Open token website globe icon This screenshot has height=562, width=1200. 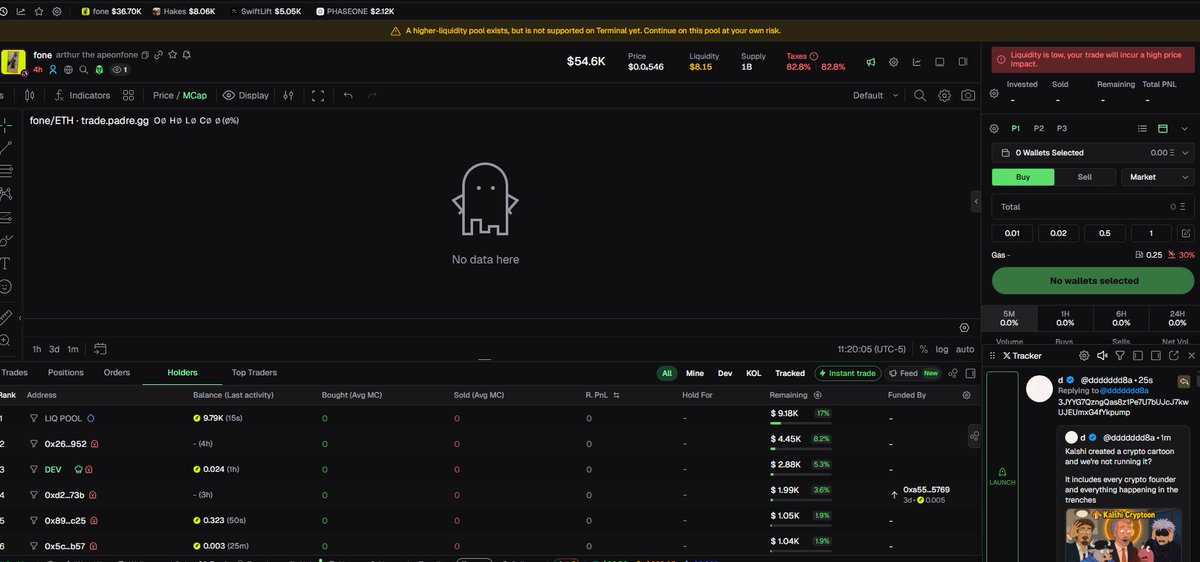tap(68, 70)
